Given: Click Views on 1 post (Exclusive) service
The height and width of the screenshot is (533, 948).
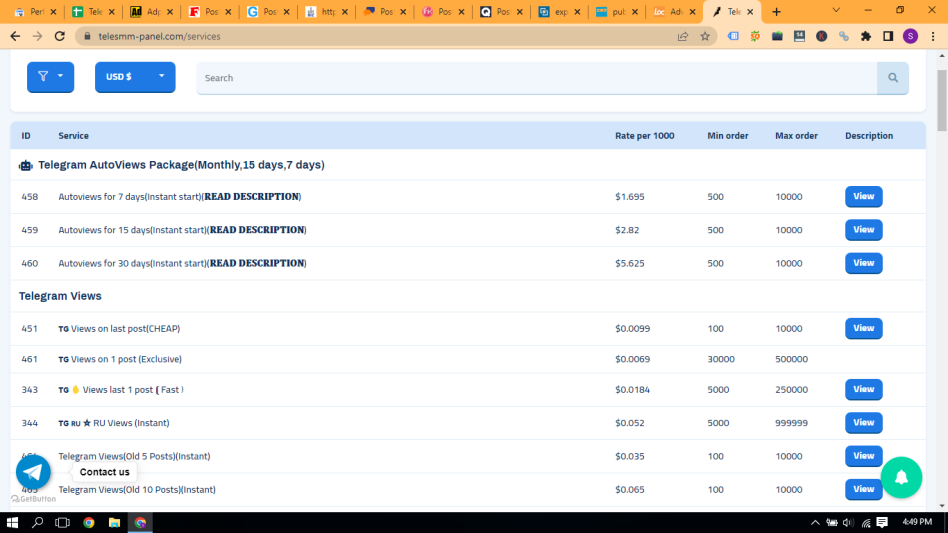Looking at the screenshot, I should pyautogui.click(x=120, y=359).
